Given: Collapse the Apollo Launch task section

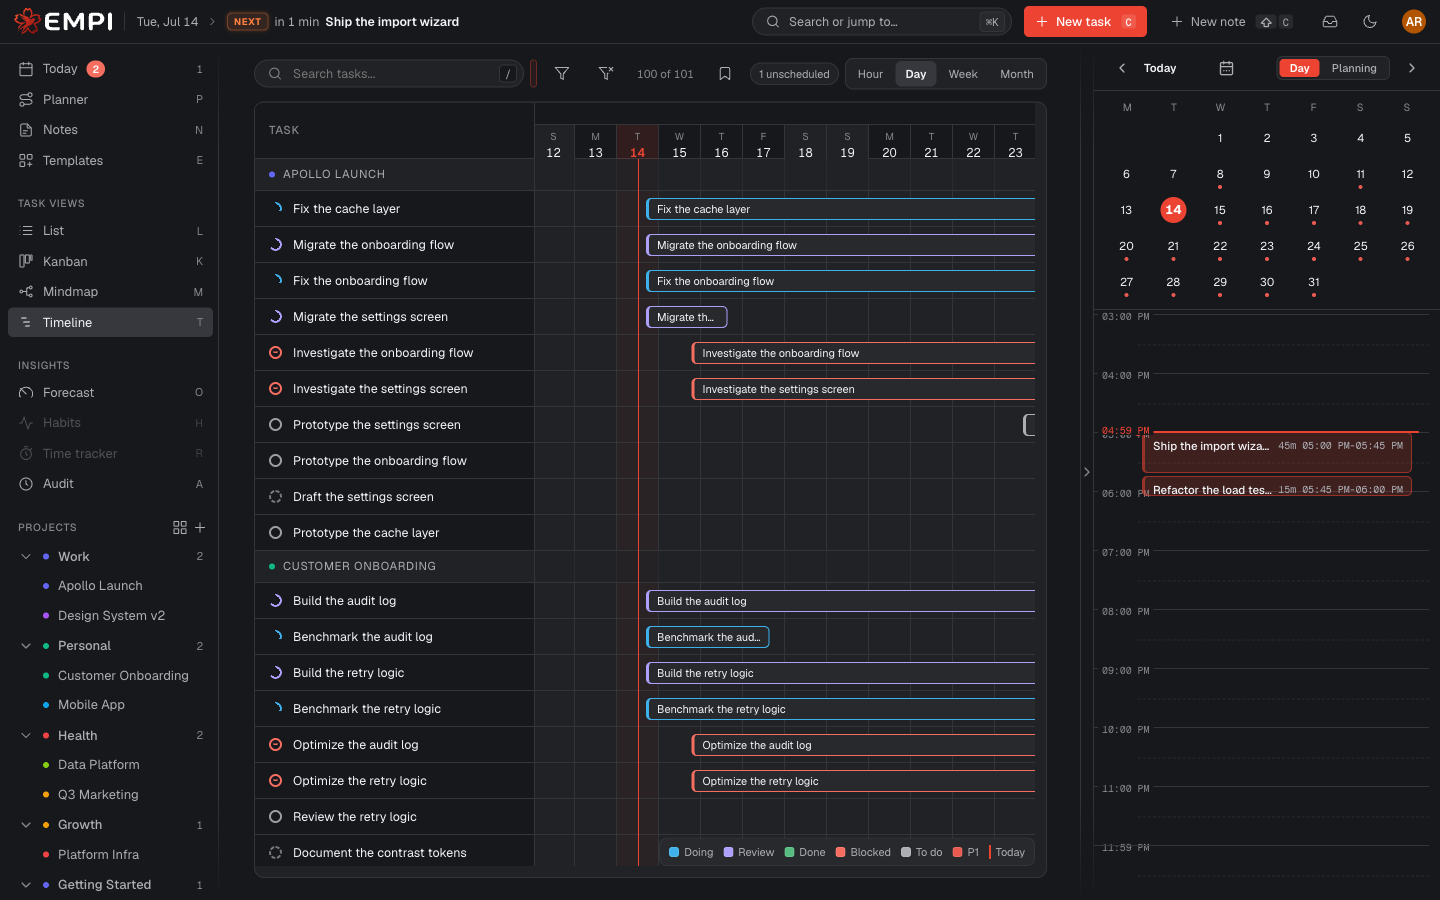Looking at the screenshot, I should (x=394, y=174).
